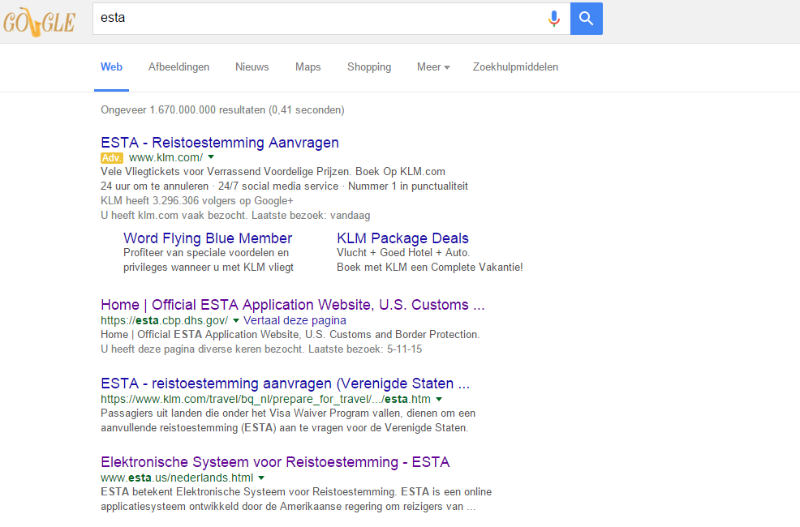
Task: Open the Word Flying Blue Member sitelink
Action: click(208, 238)
